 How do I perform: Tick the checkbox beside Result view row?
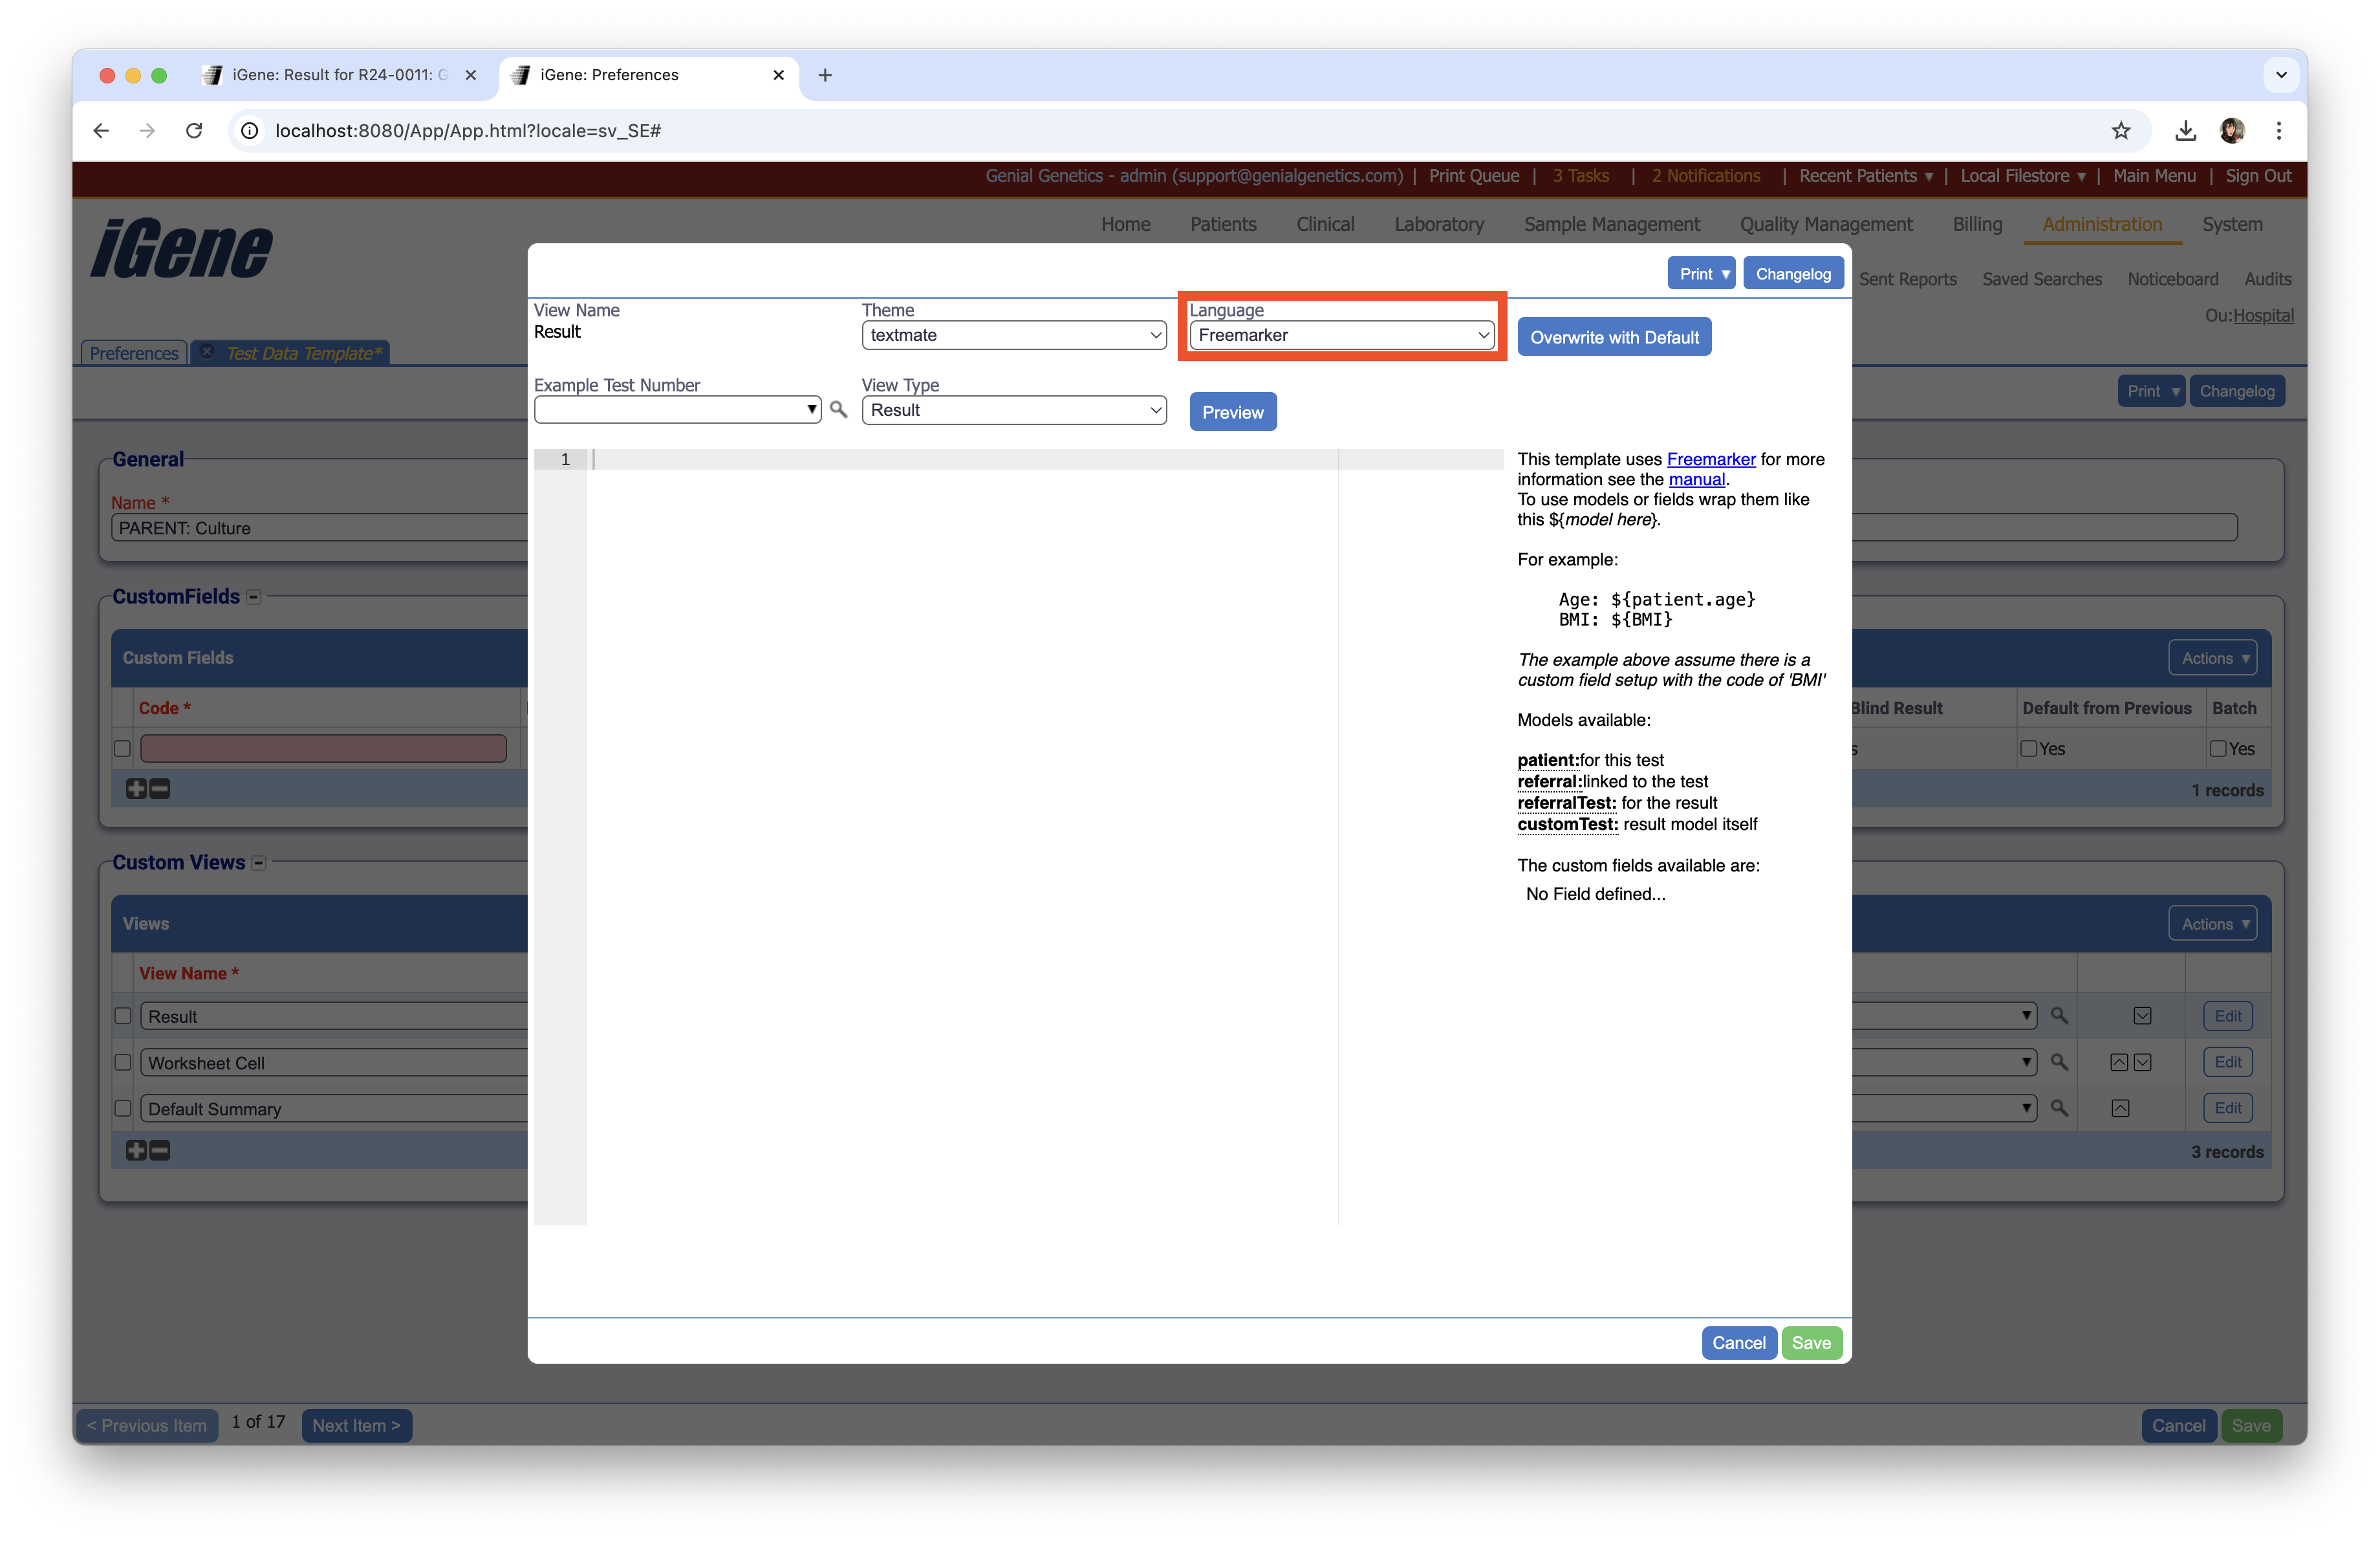(123, 1016)
